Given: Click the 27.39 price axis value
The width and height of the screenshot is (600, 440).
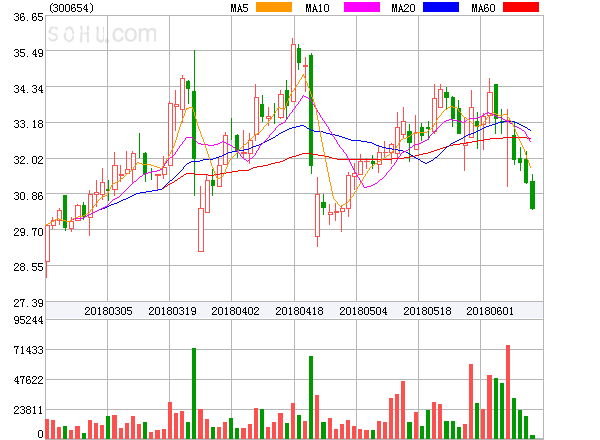Looking at the screenshot, I should tap(29, 303).
